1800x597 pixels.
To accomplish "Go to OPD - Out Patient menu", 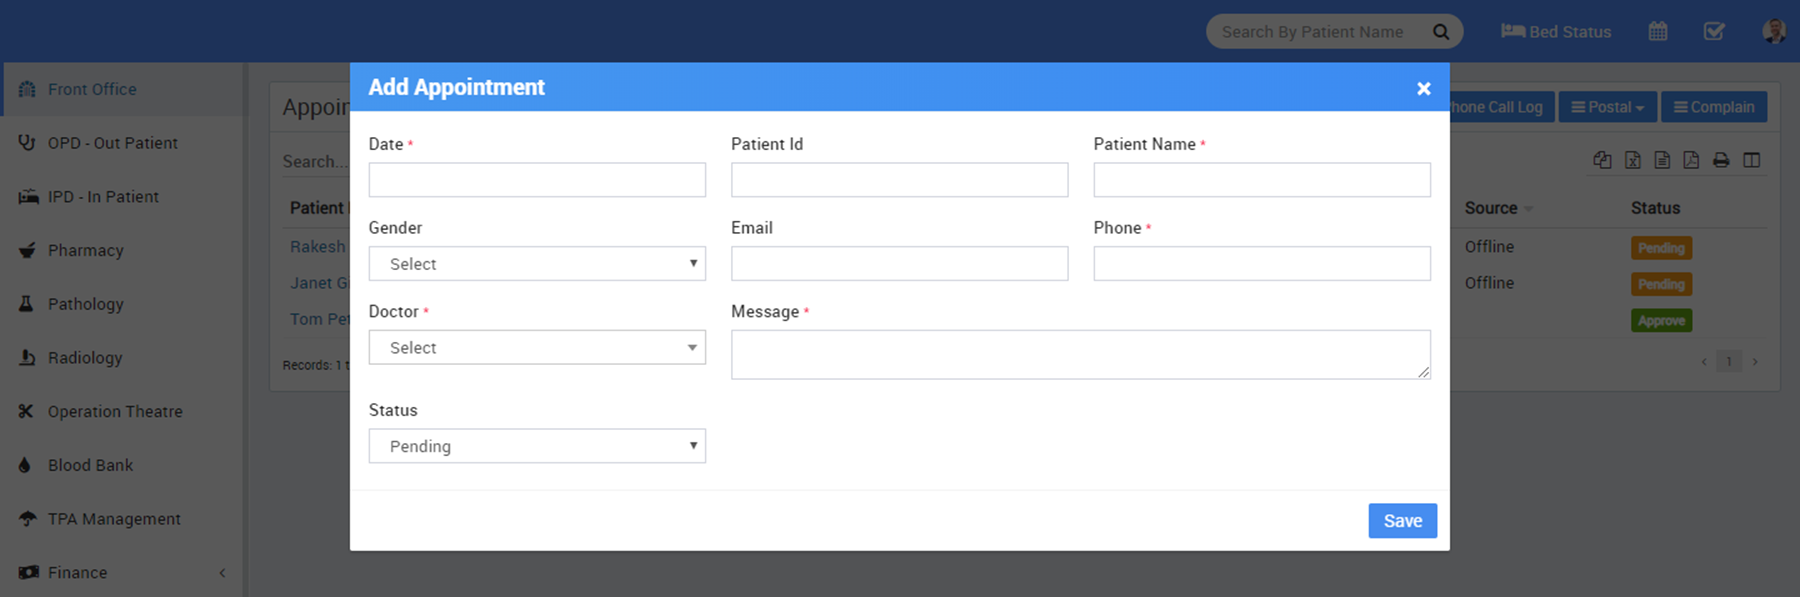I will coord(112,143).
